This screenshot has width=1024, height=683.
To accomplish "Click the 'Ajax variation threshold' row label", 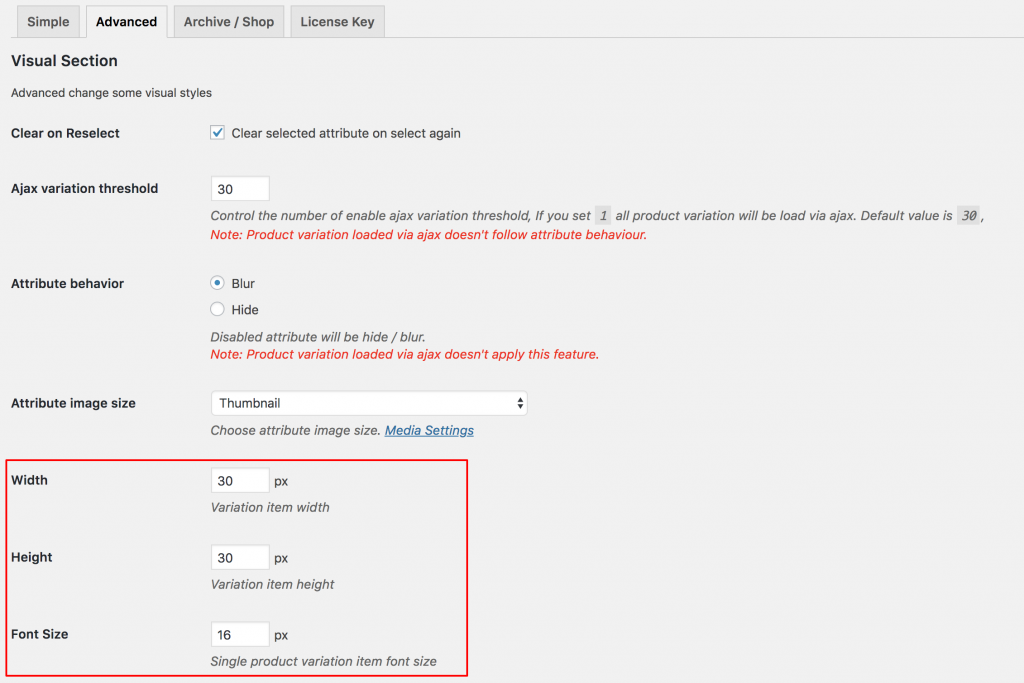I will (84, 188).
